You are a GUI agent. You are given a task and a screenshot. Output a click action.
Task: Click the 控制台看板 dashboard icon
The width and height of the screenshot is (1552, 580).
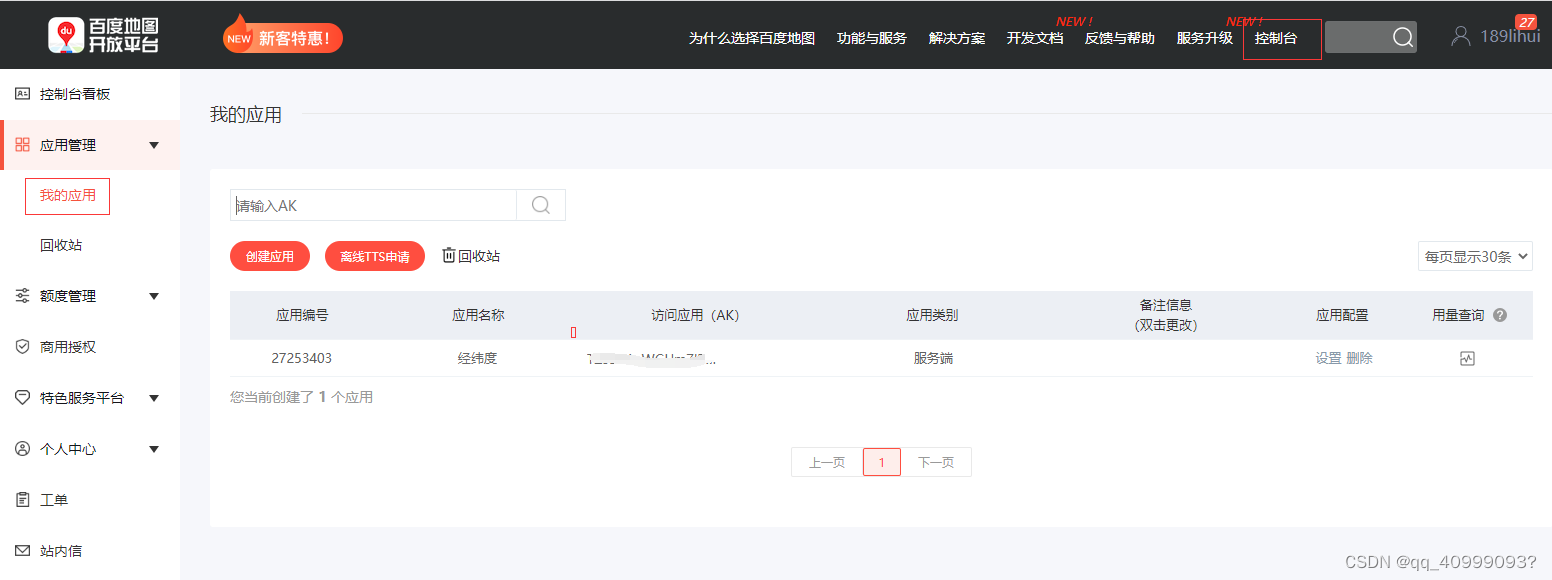22,94
